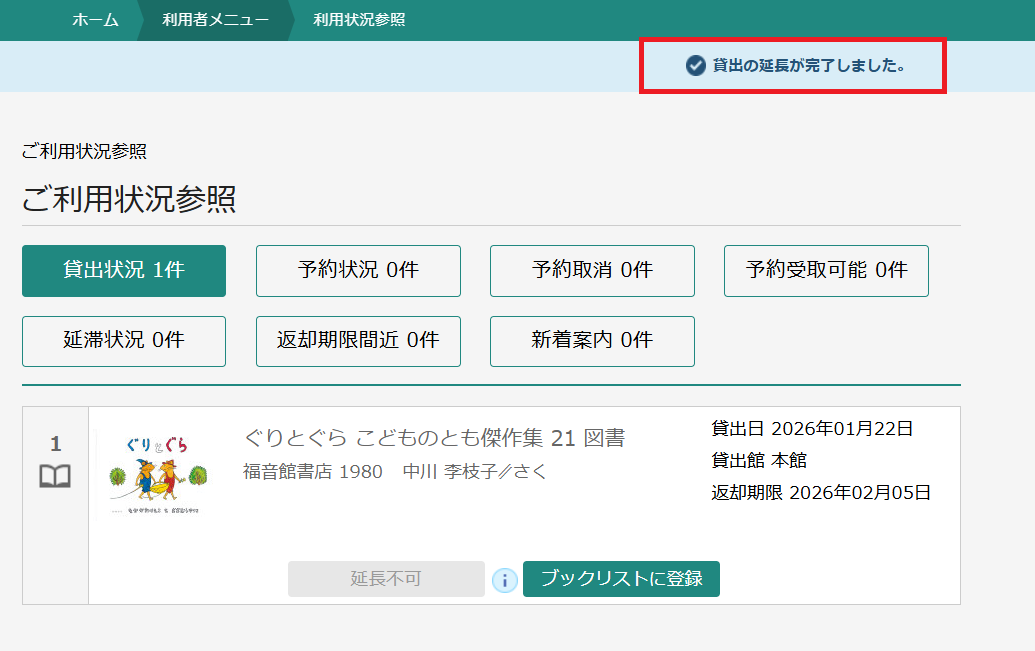The width and height of the screenshot is (1035, 651).
Task: Click the open book icon in item row
Action: (x=55, y=477)
